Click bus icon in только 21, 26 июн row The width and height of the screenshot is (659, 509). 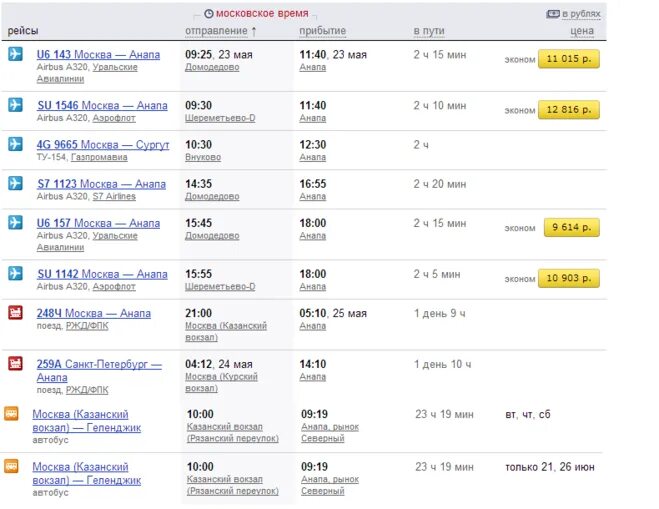click(11, 466)
